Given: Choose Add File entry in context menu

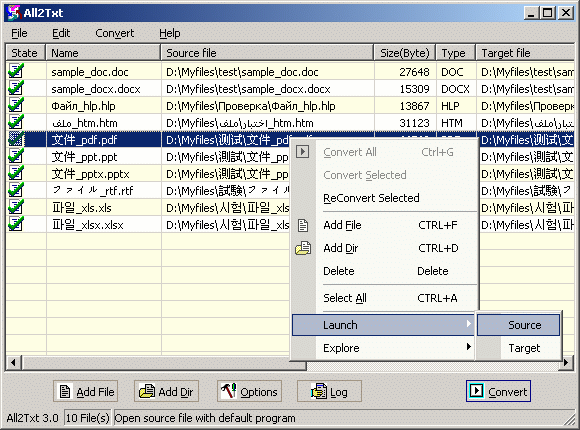Looking at the screenshot, I should 385,225.
